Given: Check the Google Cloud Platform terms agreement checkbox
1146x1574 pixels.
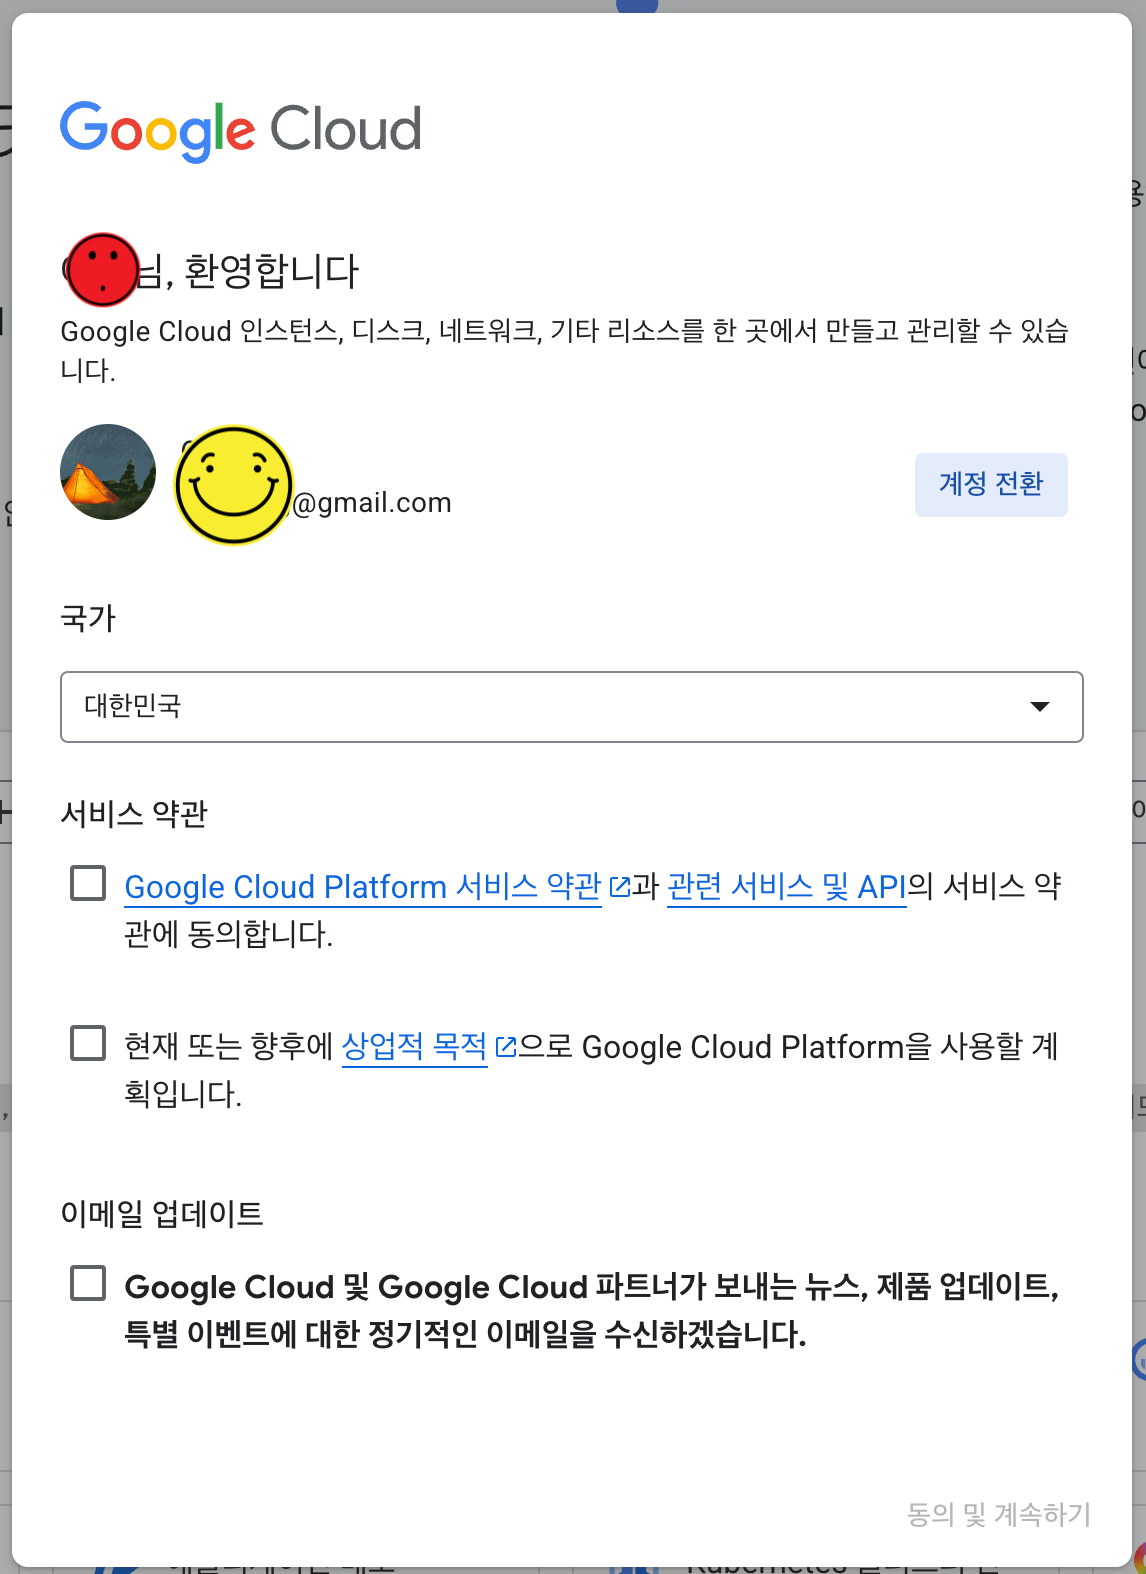Looking at the screenshot, I should [x=88, y=883].
